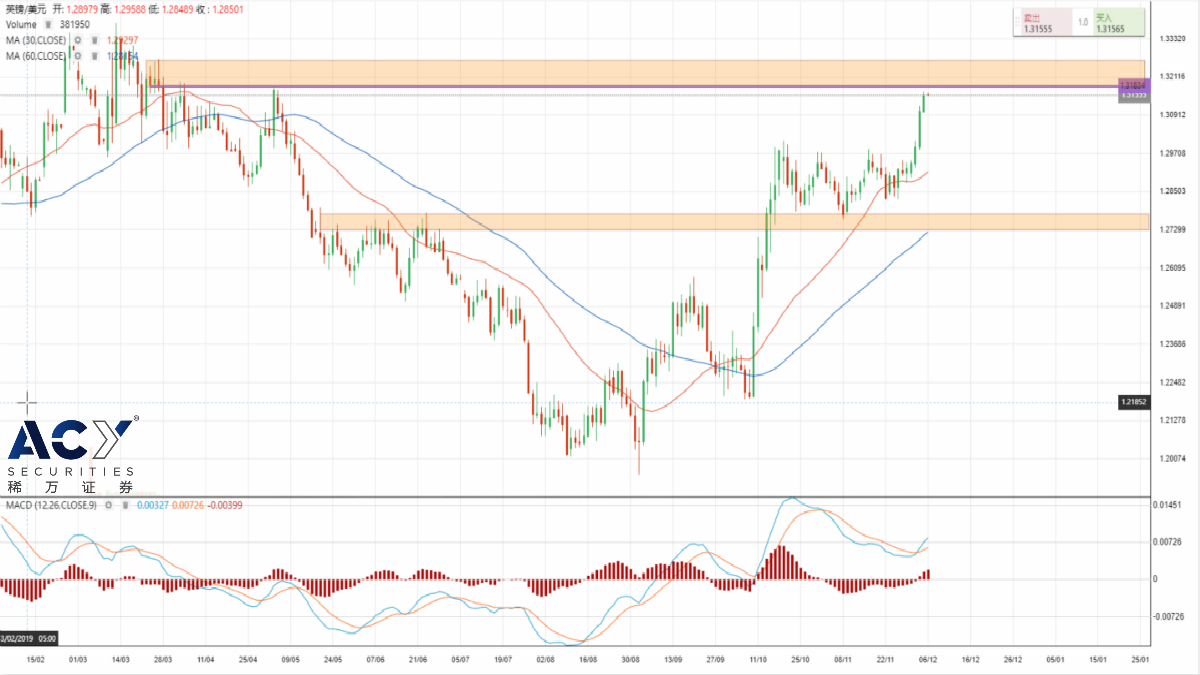Select the purple horizontal line price label
Viewport: 1200px width, 675px height.
1133,87
